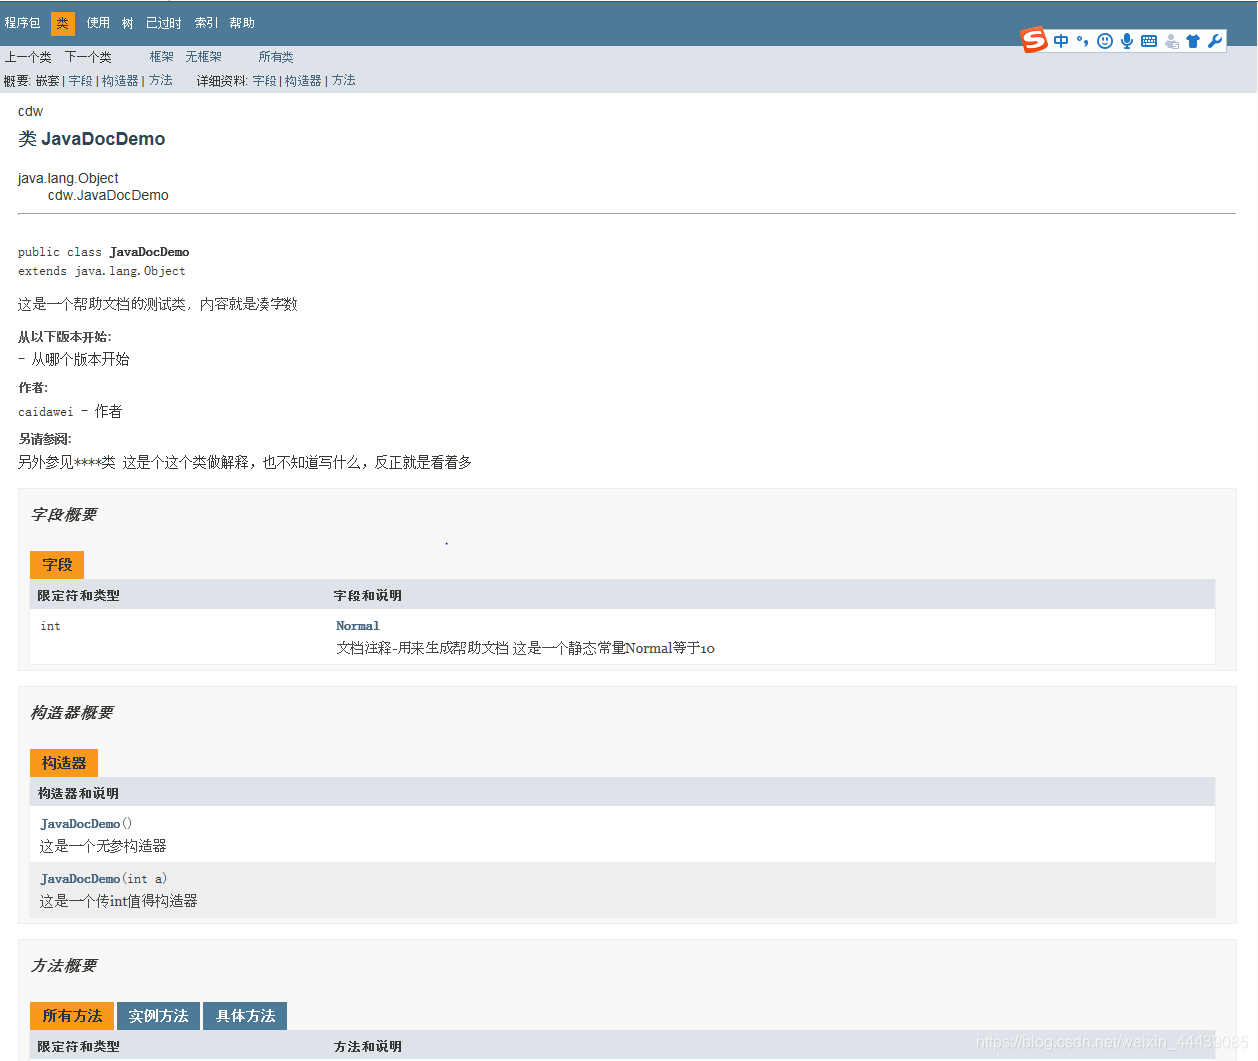Open the 使用 navigation item
This screenshot has width=1258, height=1061.
(x=98, y=23)
